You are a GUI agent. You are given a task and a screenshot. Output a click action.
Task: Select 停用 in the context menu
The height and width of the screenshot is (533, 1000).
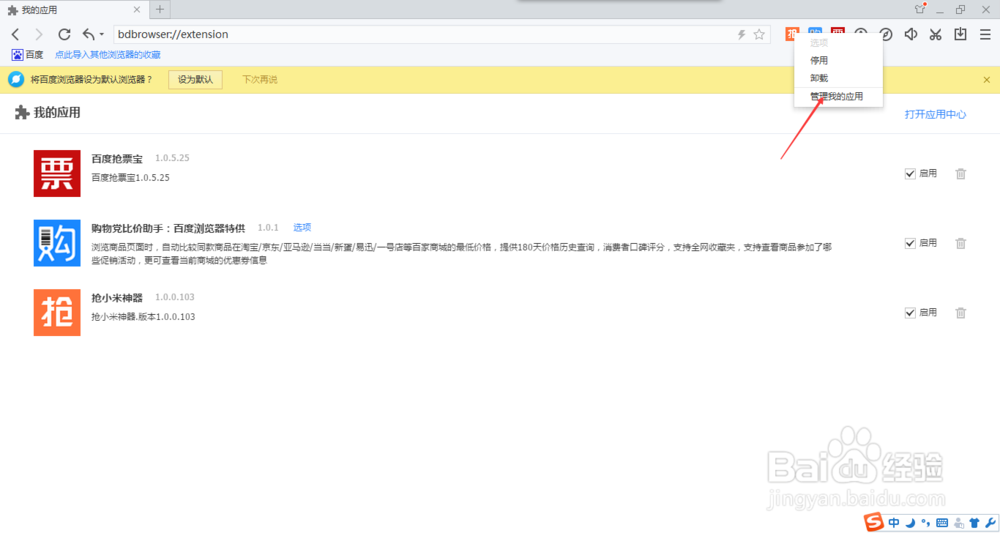click(838, 61)
